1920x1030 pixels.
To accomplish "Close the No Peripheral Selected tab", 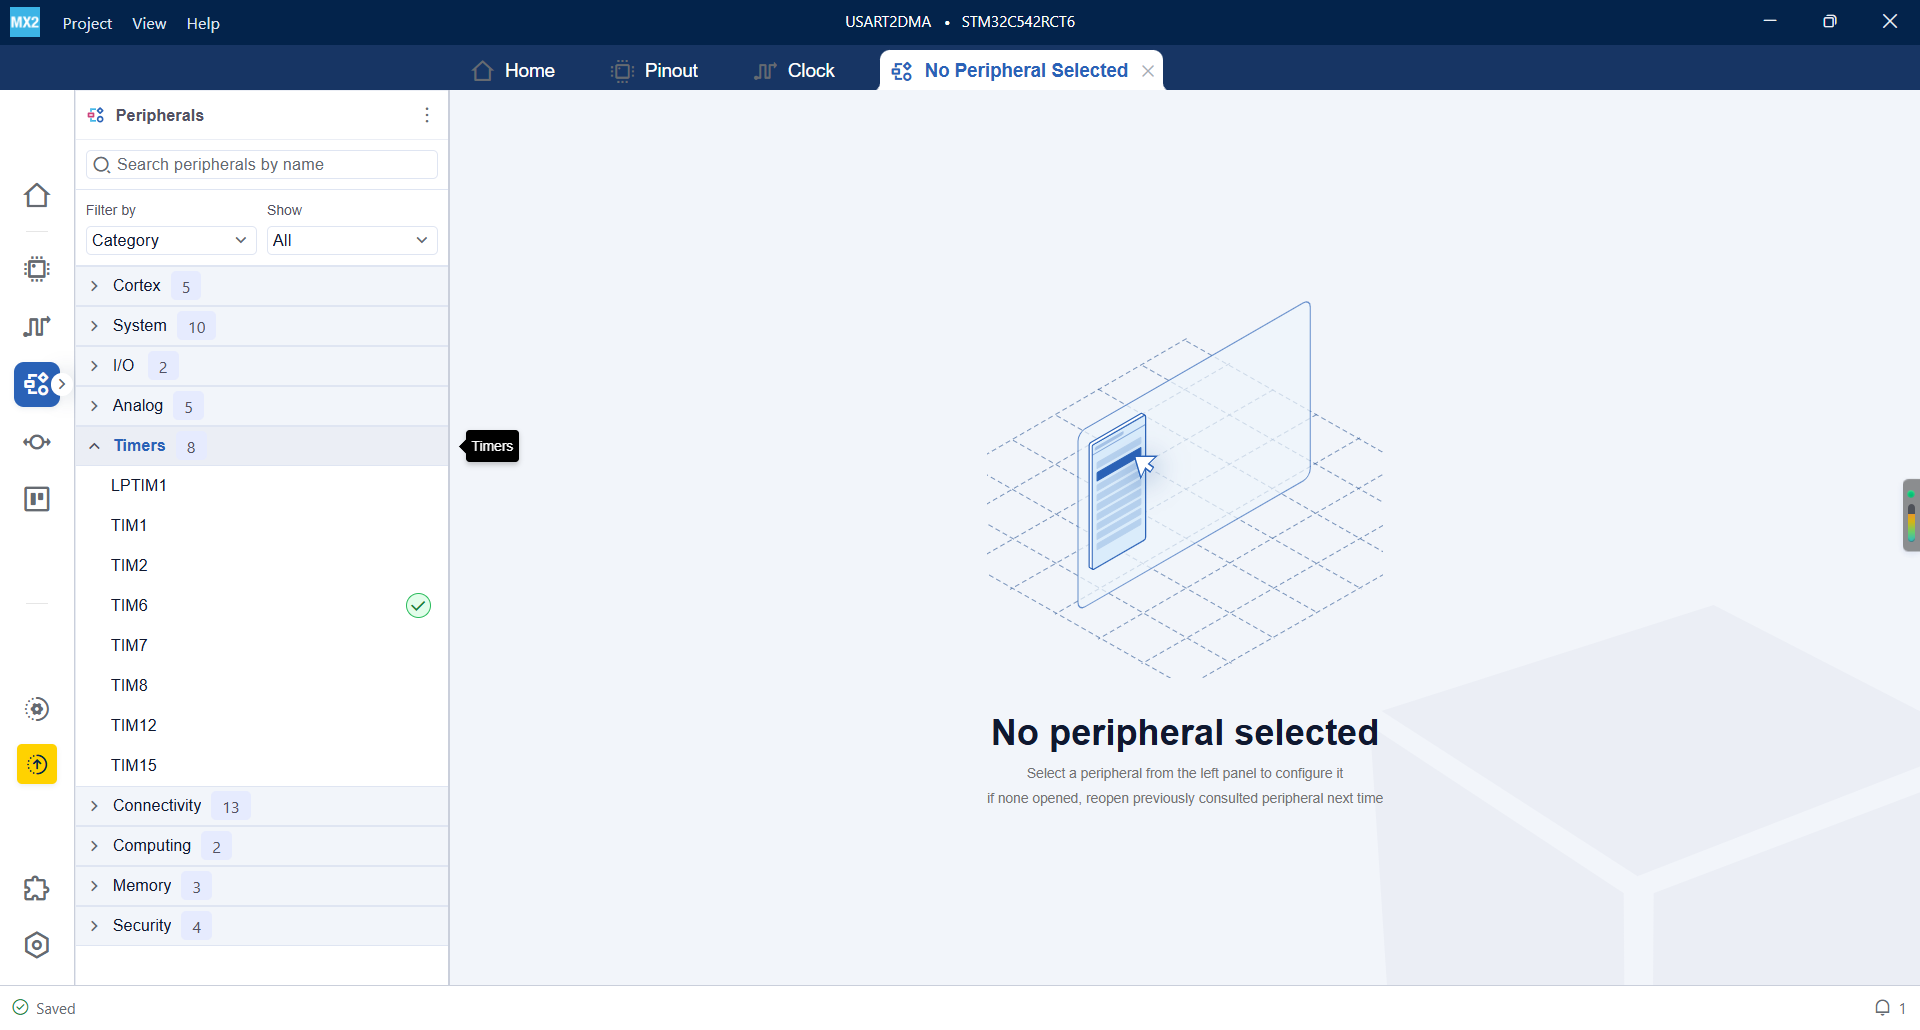I will 1148,71.
